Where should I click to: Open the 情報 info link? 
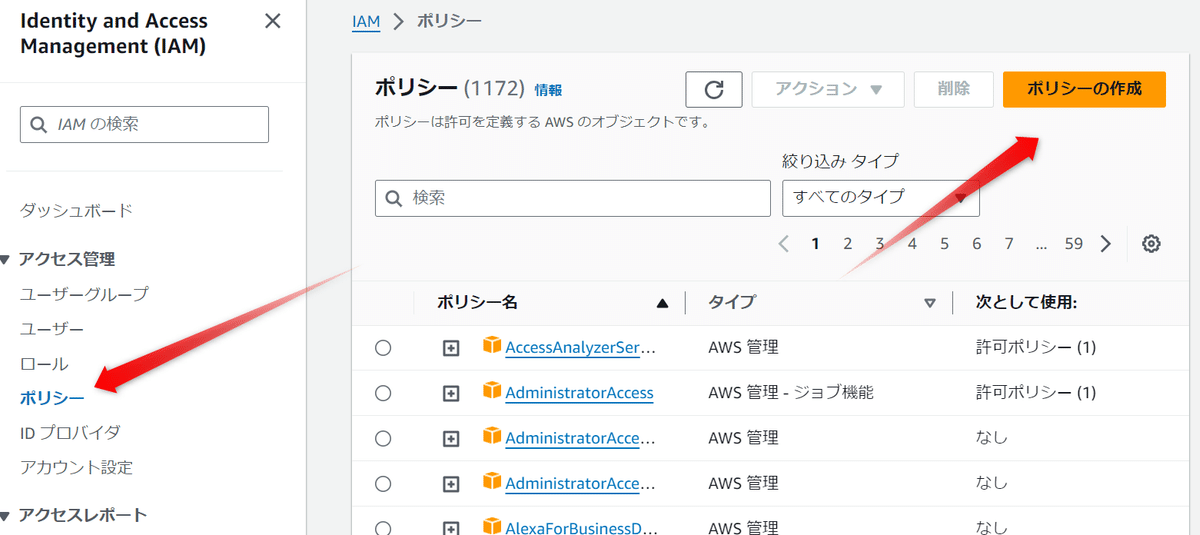point(548,89)
